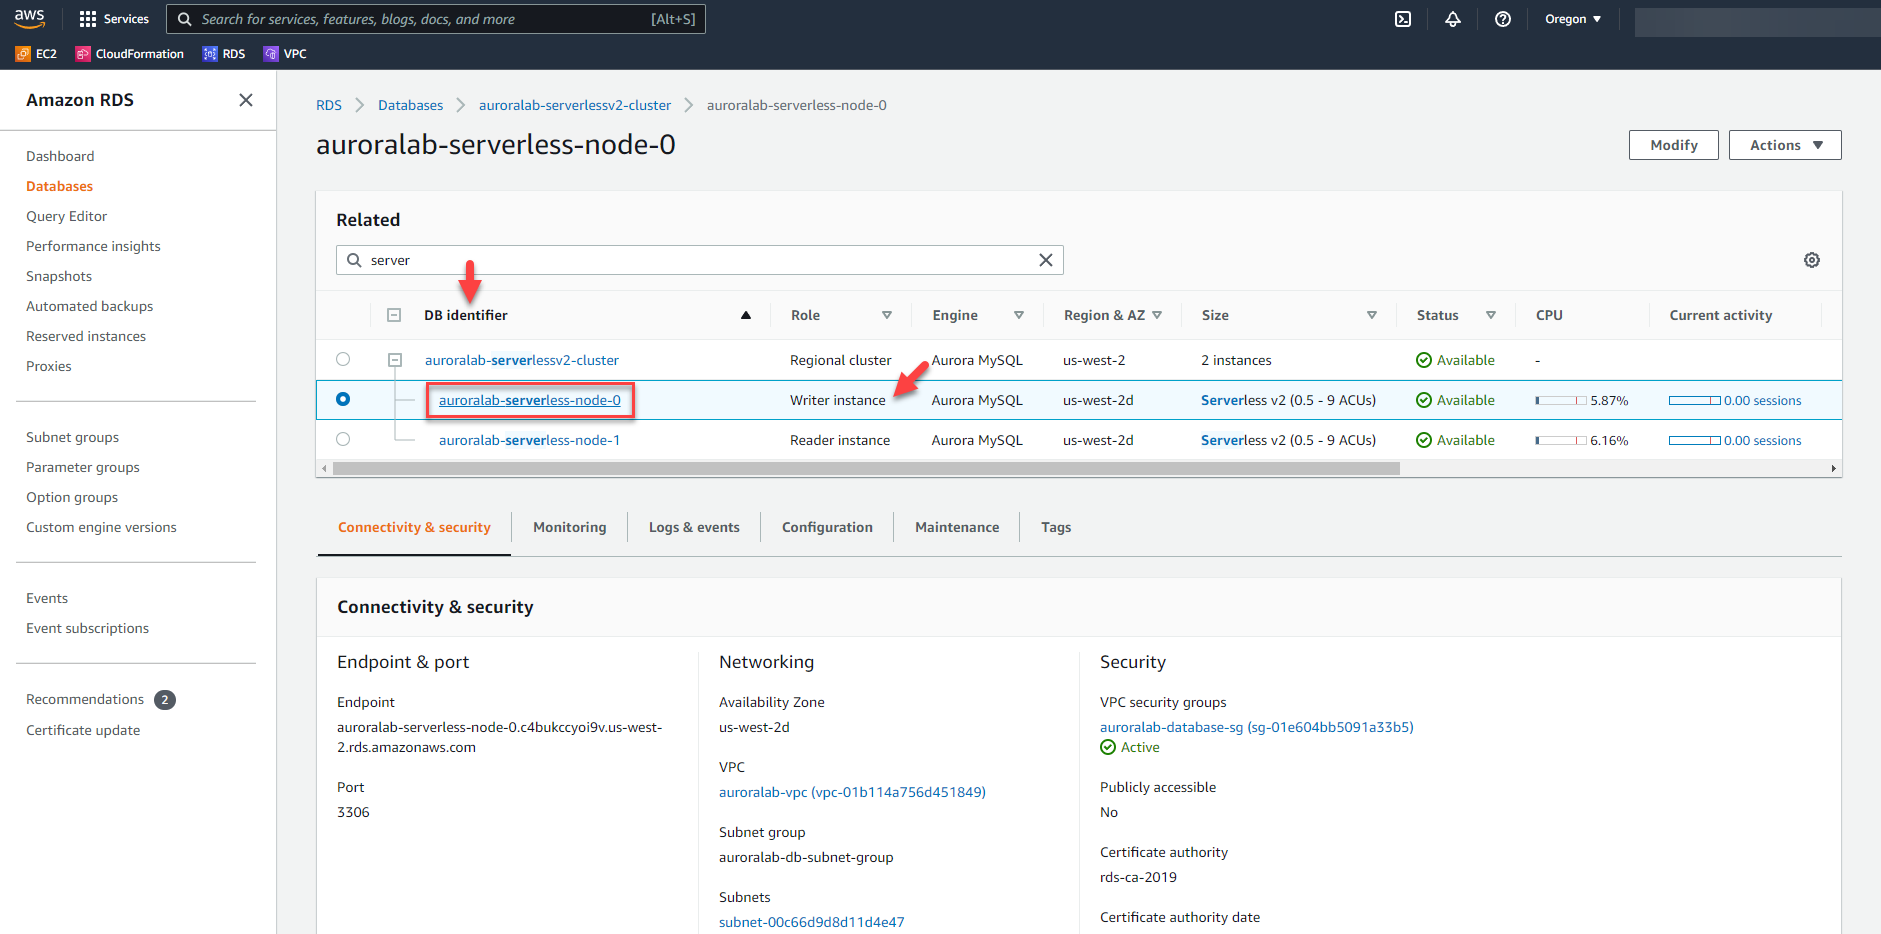Viewport: 1881px width, 934px height.
Task: Open table preferences gear icon
Action: pos(1811,260)
